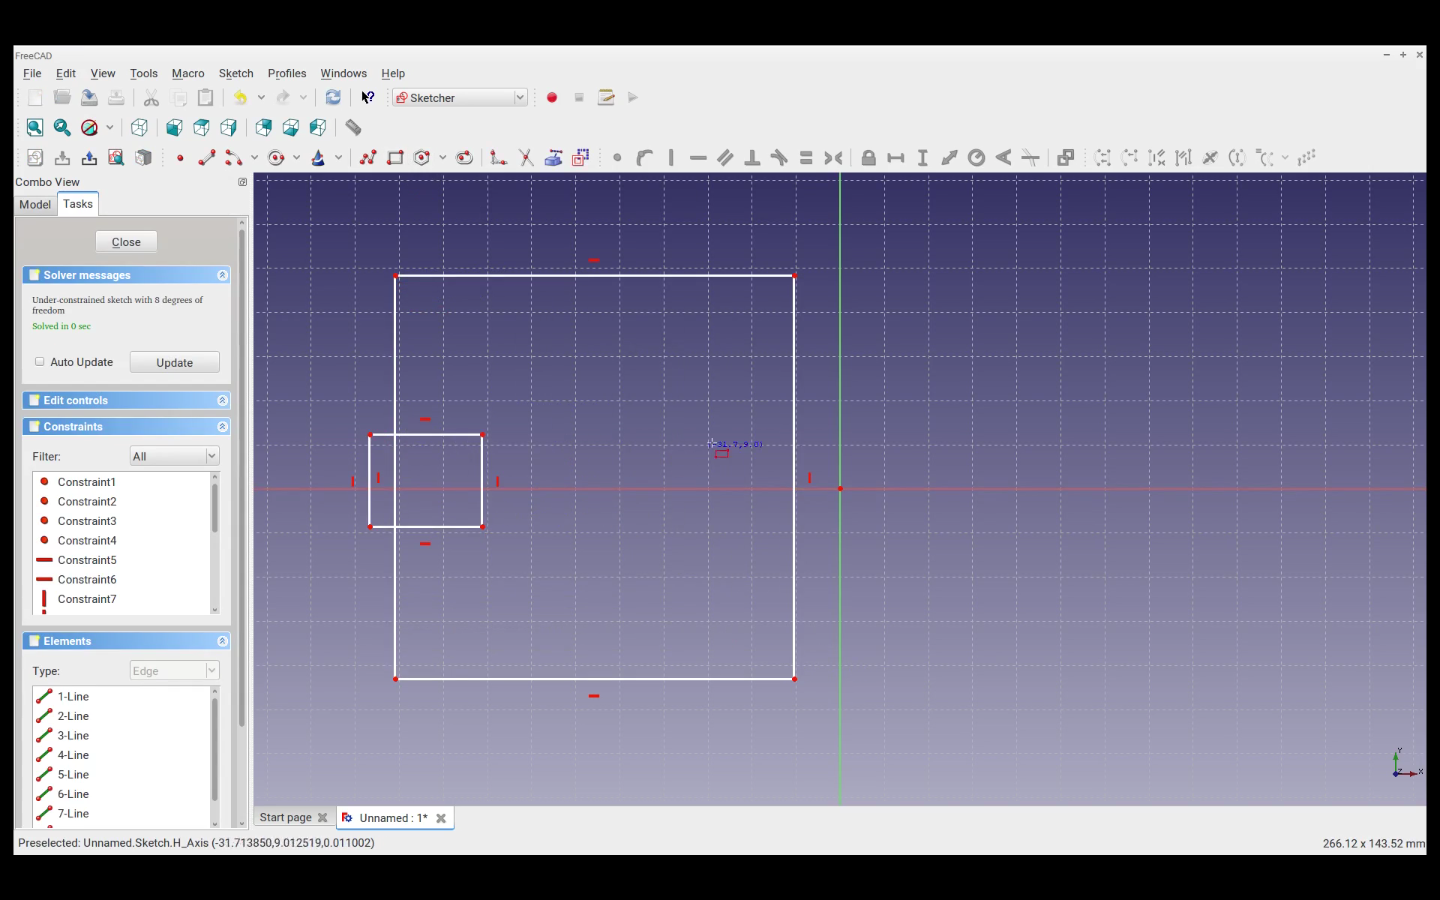Collapse the Solver messages section
Image resolution: width=1440 pixels, height=900 pixels.
222,275
